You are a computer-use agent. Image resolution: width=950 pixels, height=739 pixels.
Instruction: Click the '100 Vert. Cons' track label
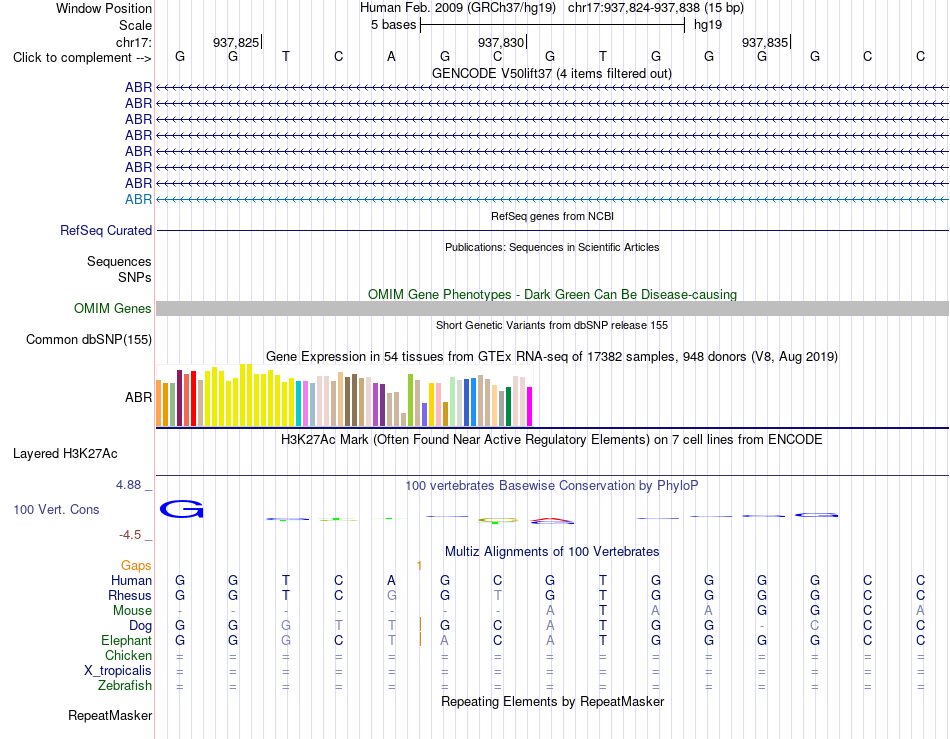[56, 509]
